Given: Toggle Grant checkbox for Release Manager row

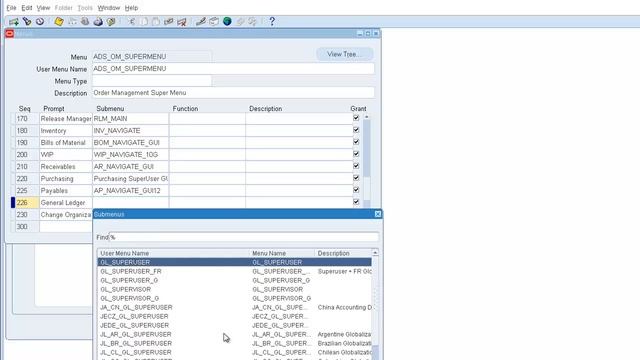Looking at the screenshot, I should click(x=356, y=118).
